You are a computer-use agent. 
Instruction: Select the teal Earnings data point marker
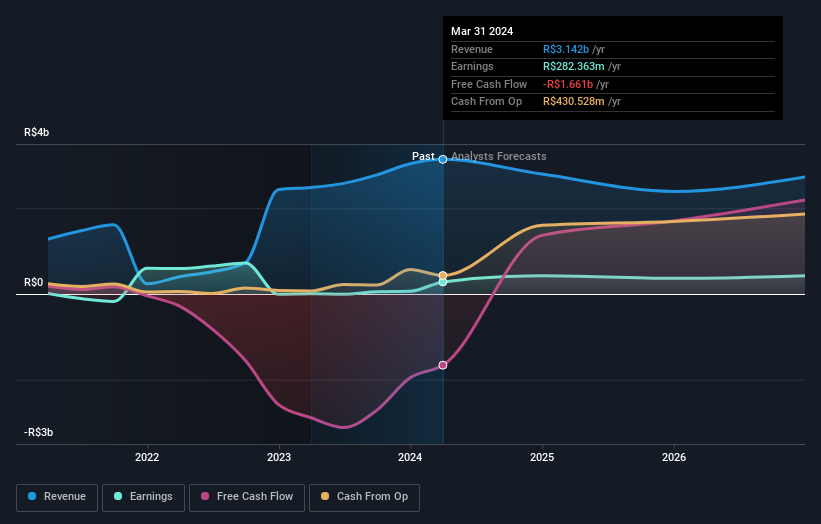click(443, 282)
